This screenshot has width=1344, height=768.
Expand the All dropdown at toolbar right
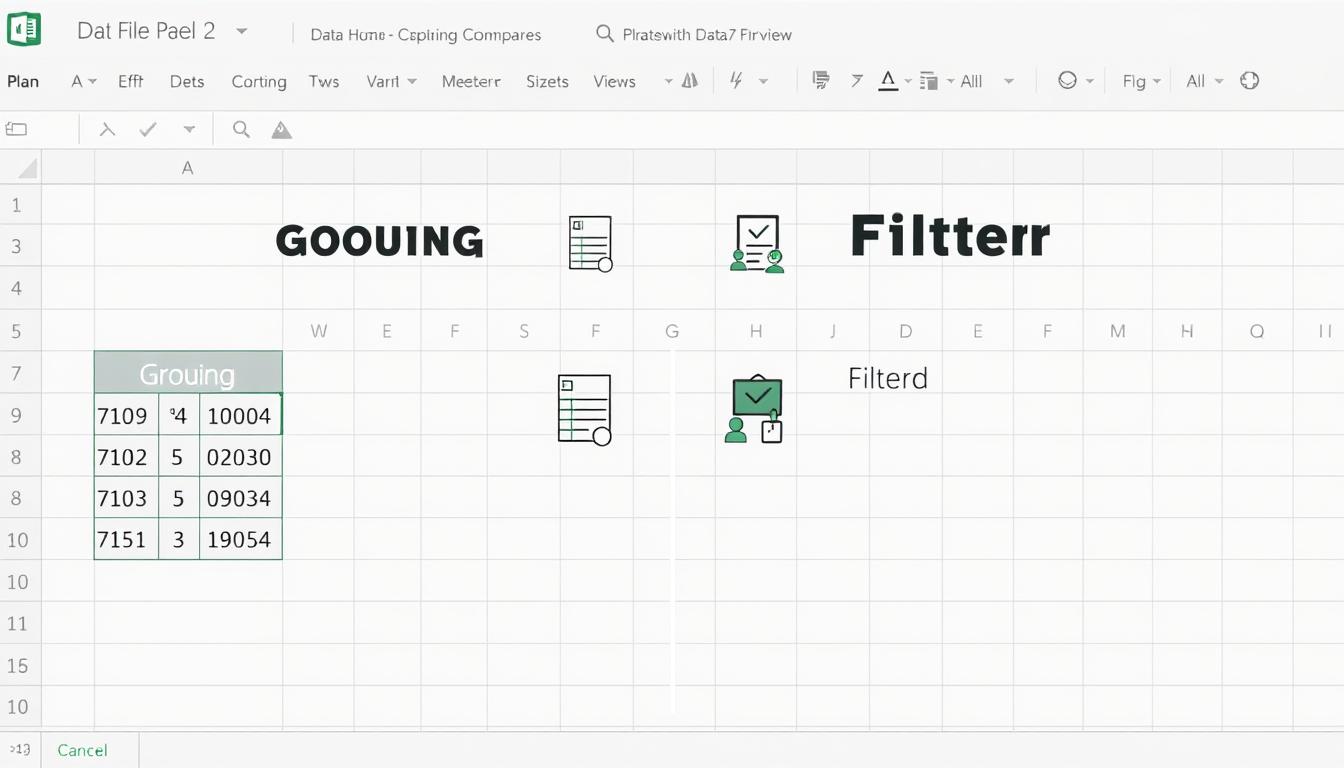pos(1204,81)
